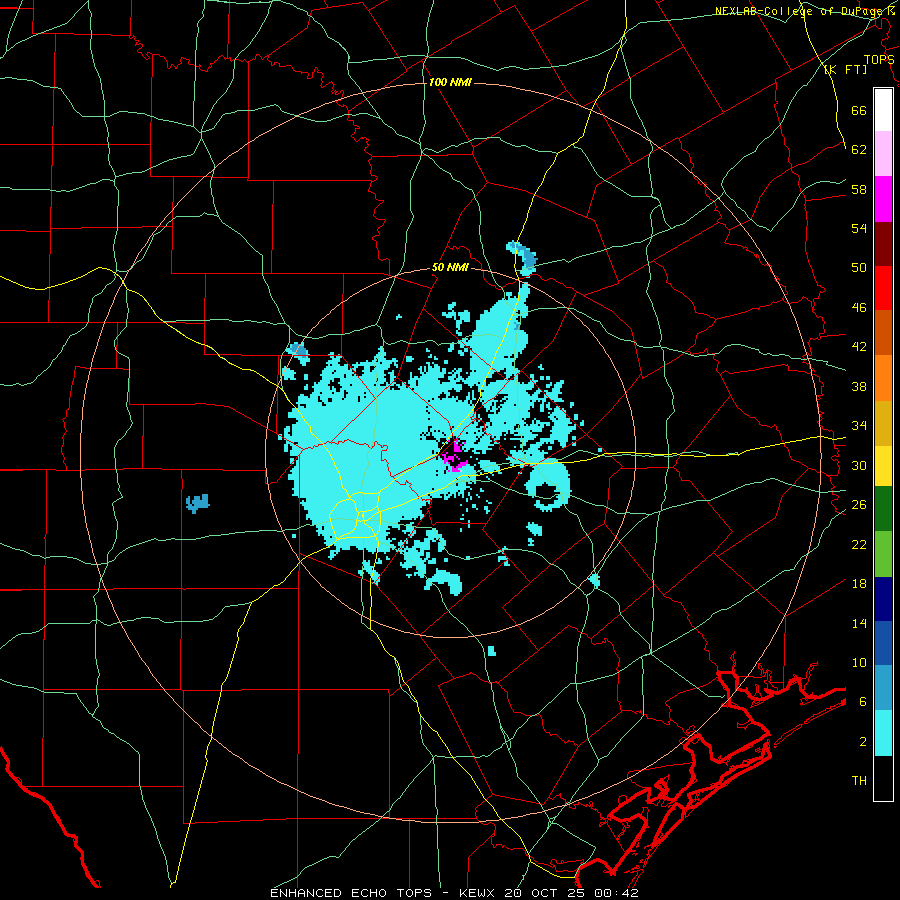Click the "22" legend value
This screenshot has height=900, width=900.
tap(859, 544)
